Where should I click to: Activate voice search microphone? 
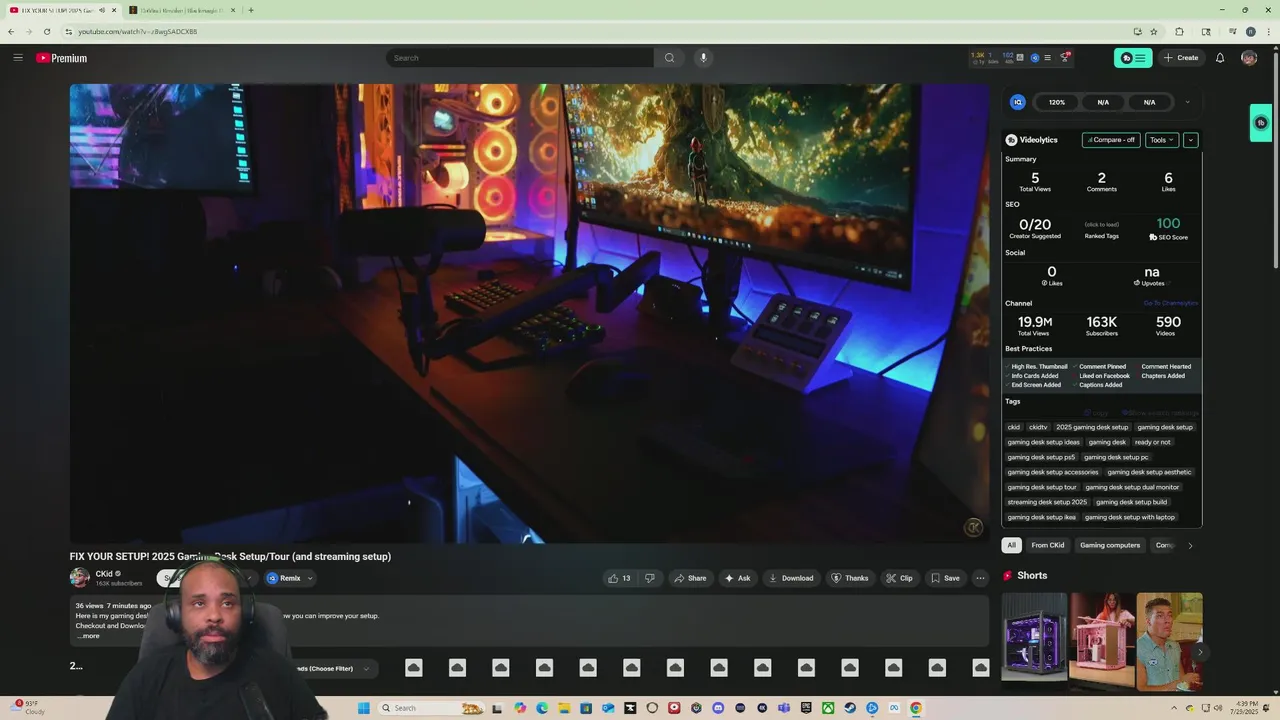(703, 58)
